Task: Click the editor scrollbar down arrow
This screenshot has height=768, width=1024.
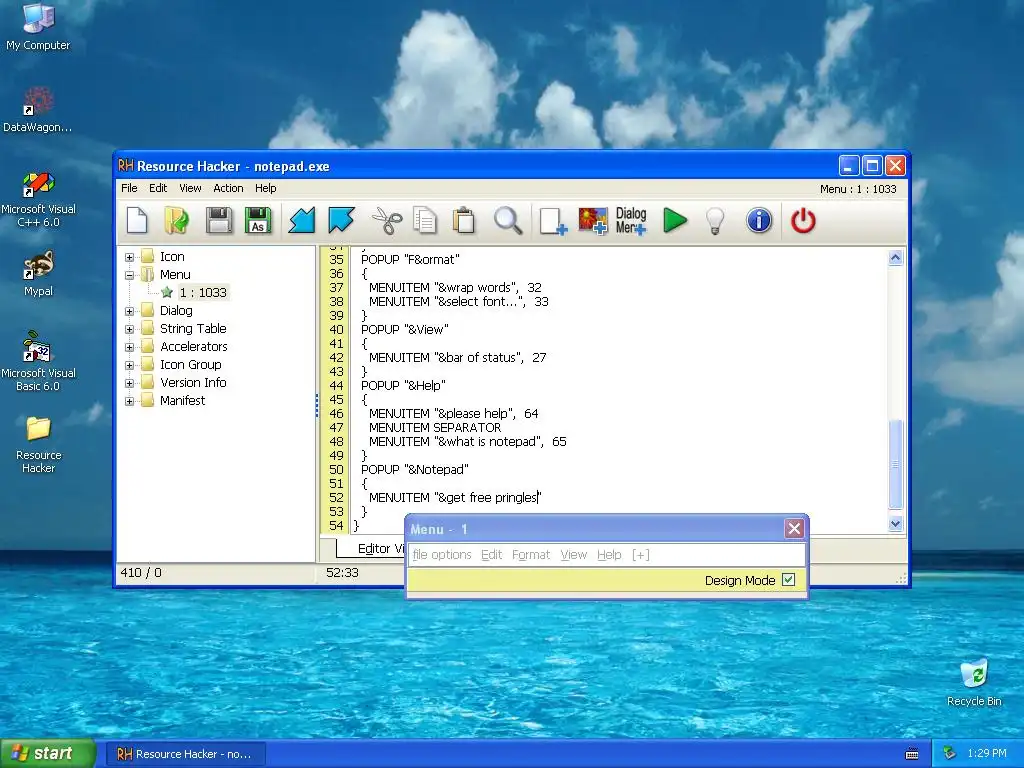Action: pyautogui.click(x=895, y=523)
